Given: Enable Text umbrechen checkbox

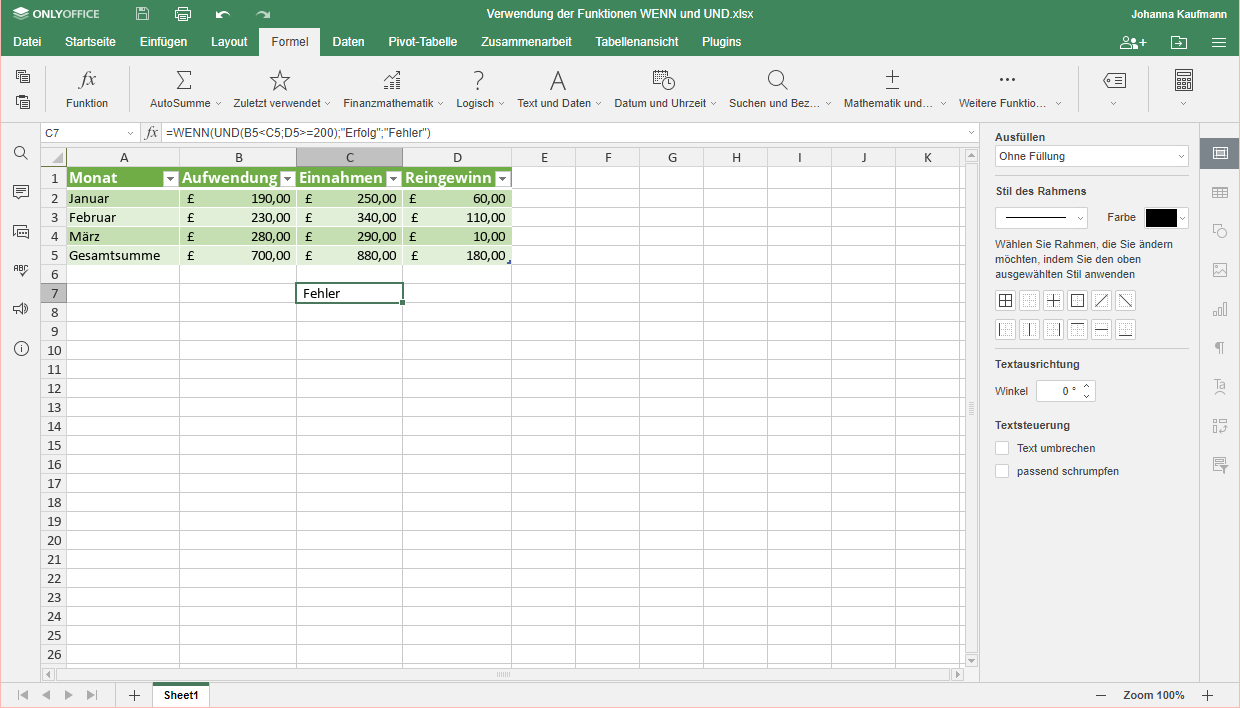Looking at the screenshot, I should click(x=1002, y=448).
